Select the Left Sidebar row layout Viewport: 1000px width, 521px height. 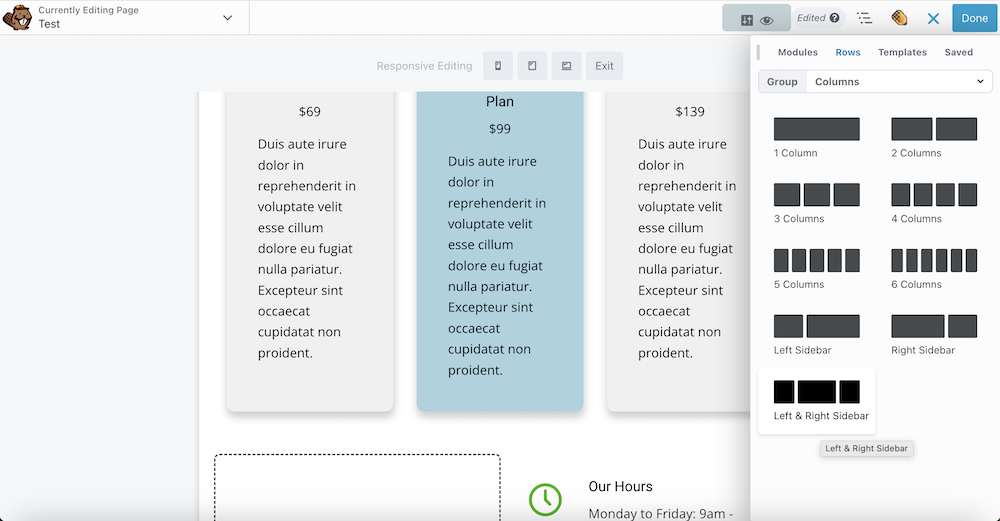816,335
